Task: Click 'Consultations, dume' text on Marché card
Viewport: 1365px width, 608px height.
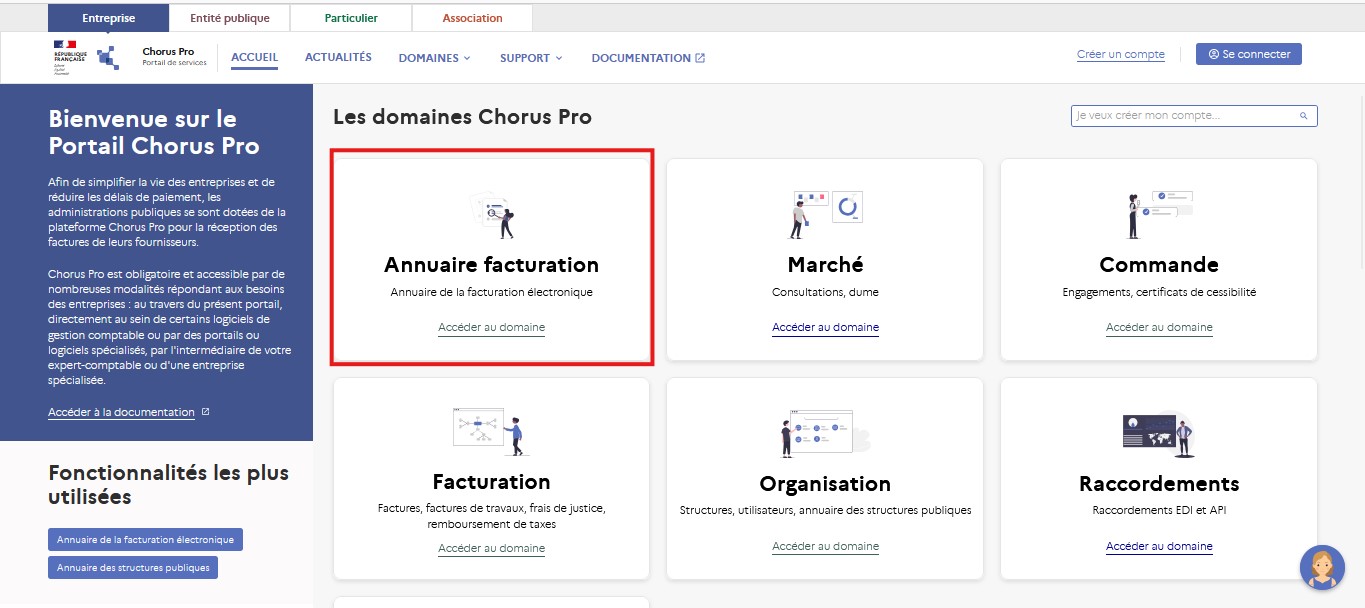Action: click(825, 293)
